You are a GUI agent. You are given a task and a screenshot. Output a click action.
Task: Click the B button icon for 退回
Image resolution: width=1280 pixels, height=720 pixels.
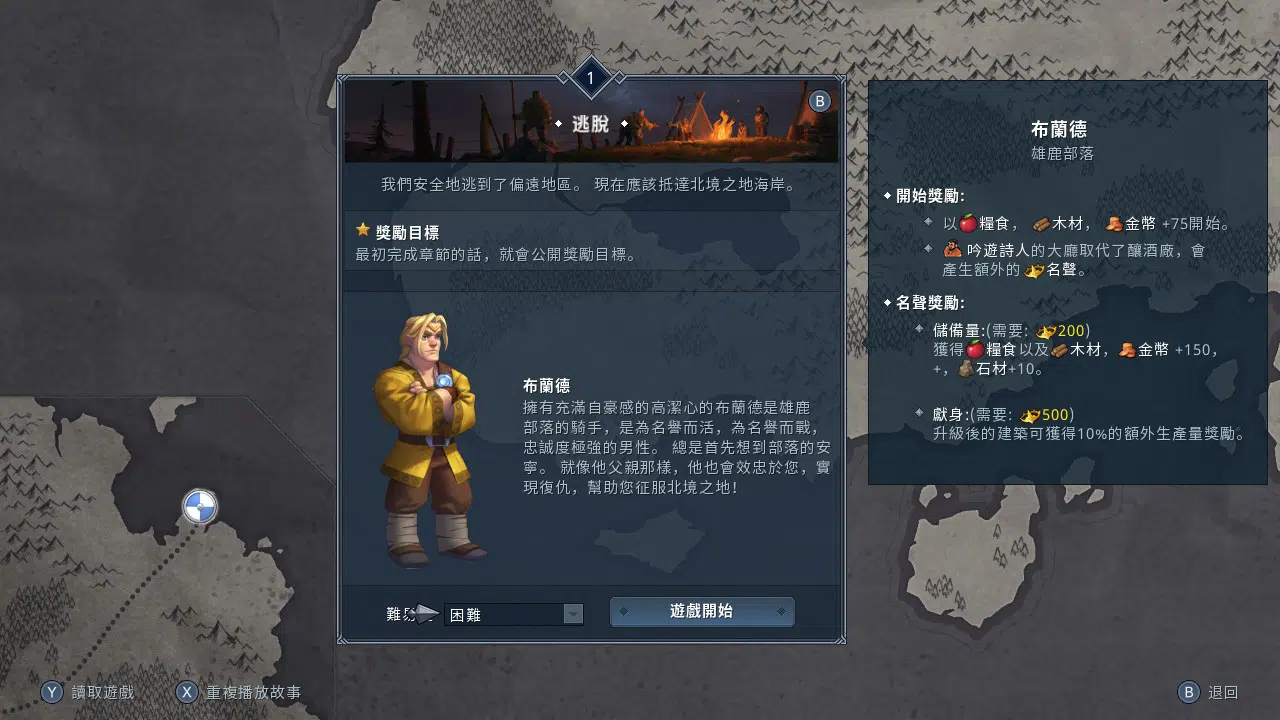(x=1189, y=692)
